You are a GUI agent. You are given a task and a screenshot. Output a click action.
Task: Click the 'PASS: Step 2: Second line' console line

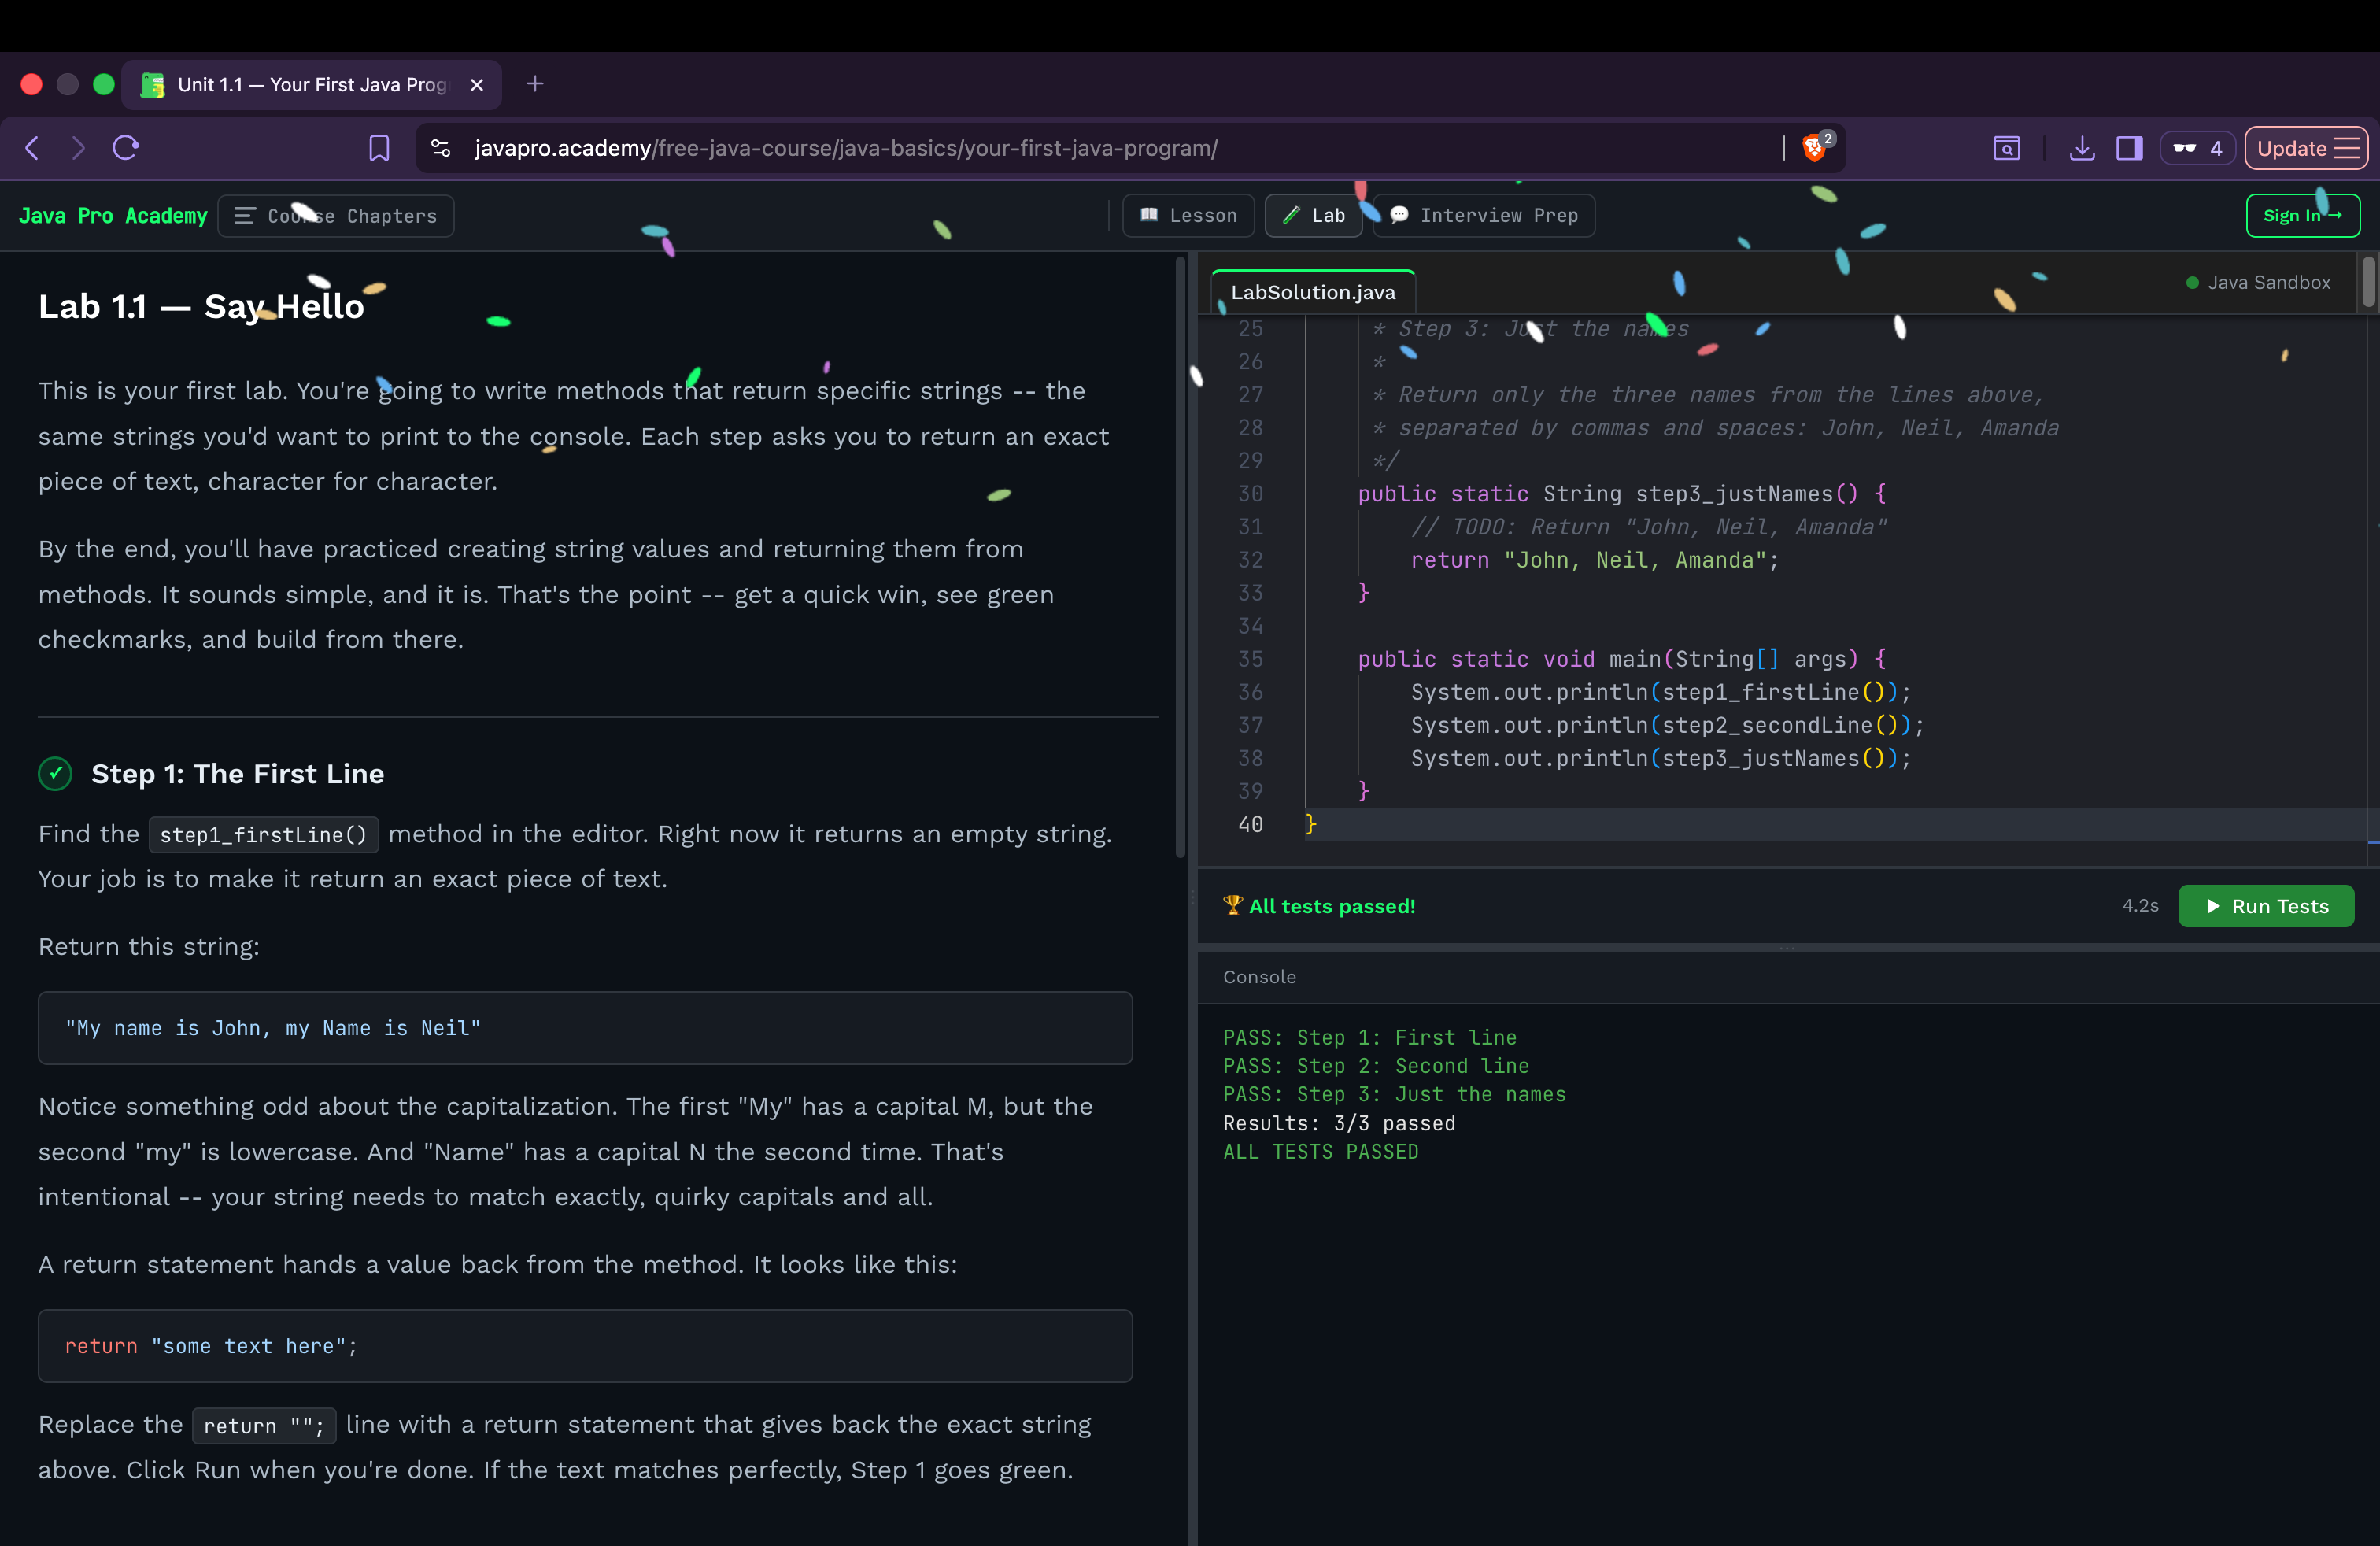point(1375,1066)
